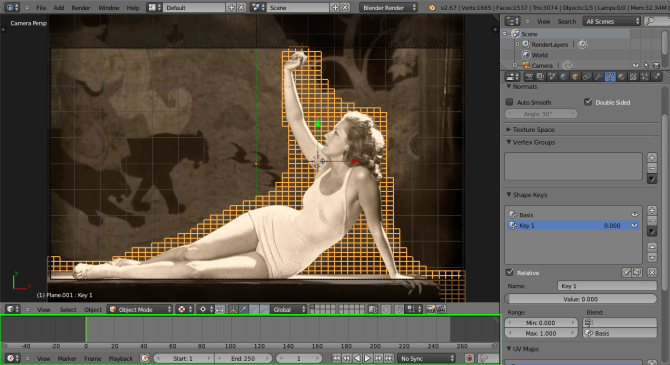Open the Material properties sphere icon
670x365 pixels.
click(621, 77)
